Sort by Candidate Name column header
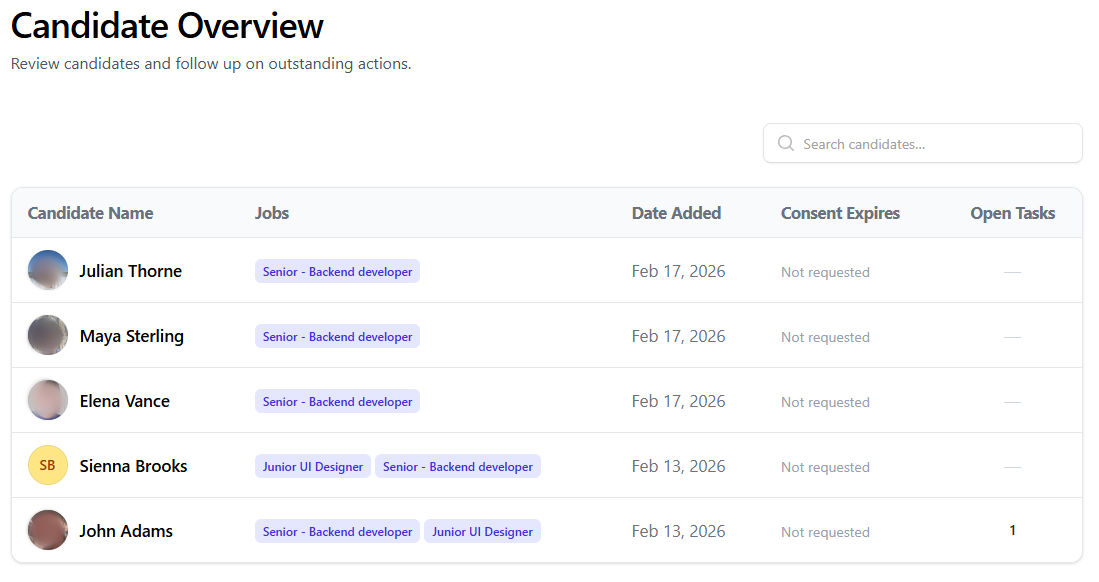The width and height of the screenshot is (1099, 582). (x=90, y=213)
